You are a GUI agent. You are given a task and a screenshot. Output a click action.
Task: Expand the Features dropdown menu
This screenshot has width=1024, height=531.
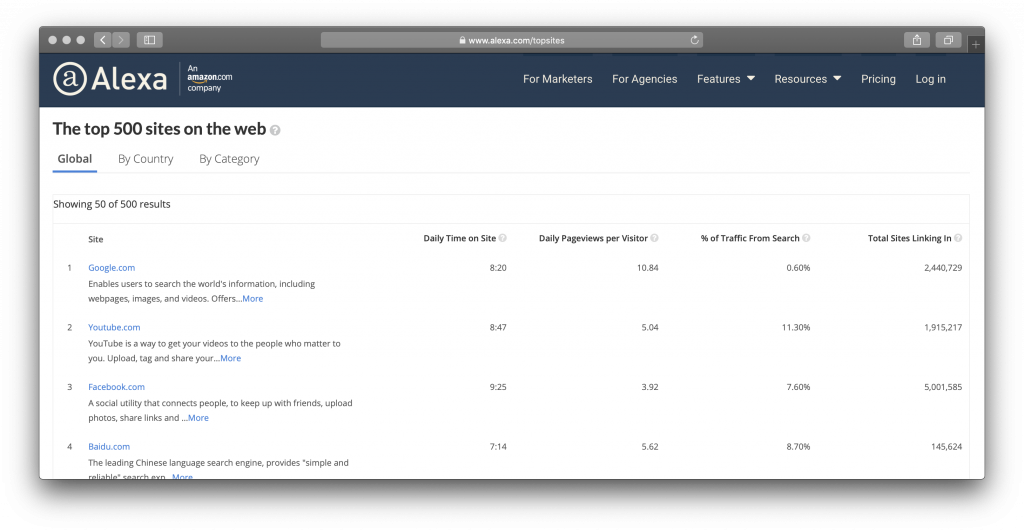726,79
